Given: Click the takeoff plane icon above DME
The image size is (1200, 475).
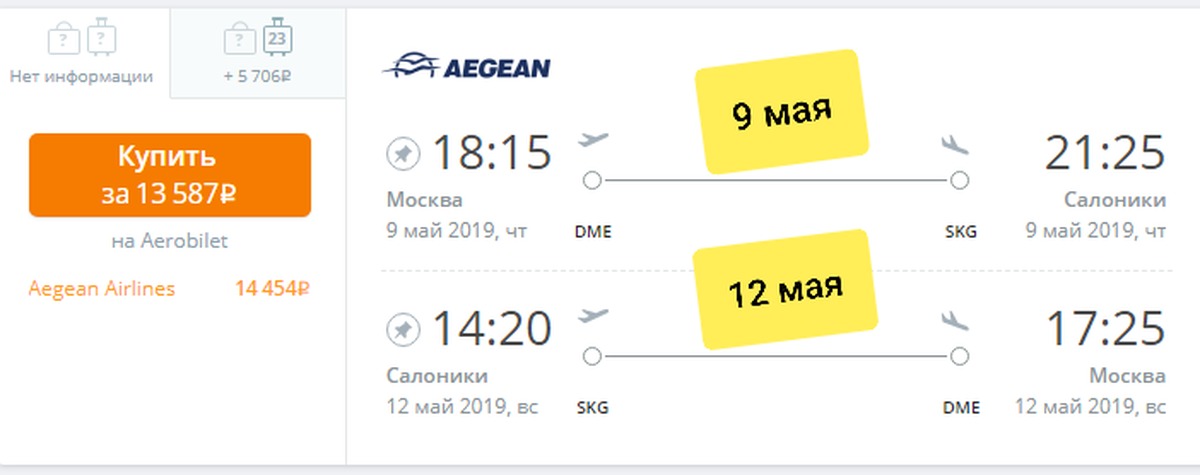Looking at the screenshot, I should pos(594,139).
